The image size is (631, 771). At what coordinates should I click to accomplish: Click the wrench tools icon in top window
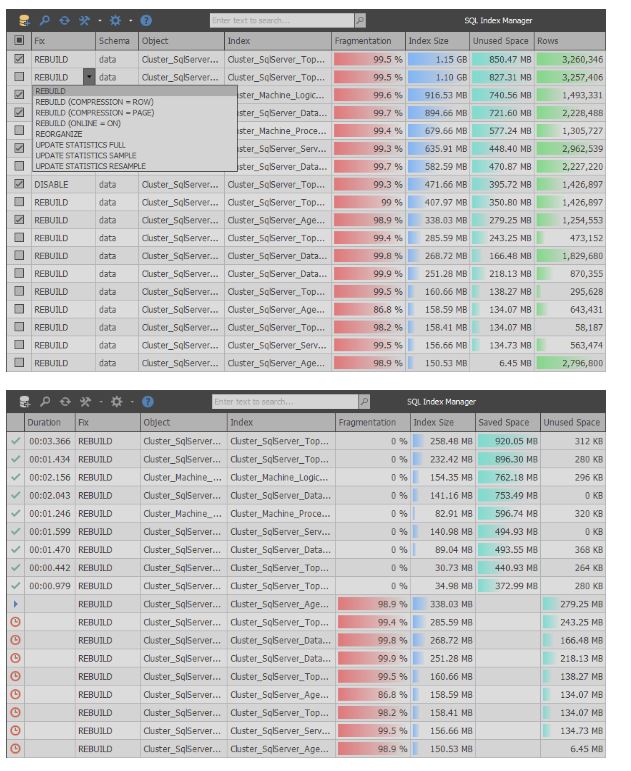point(84,21)
